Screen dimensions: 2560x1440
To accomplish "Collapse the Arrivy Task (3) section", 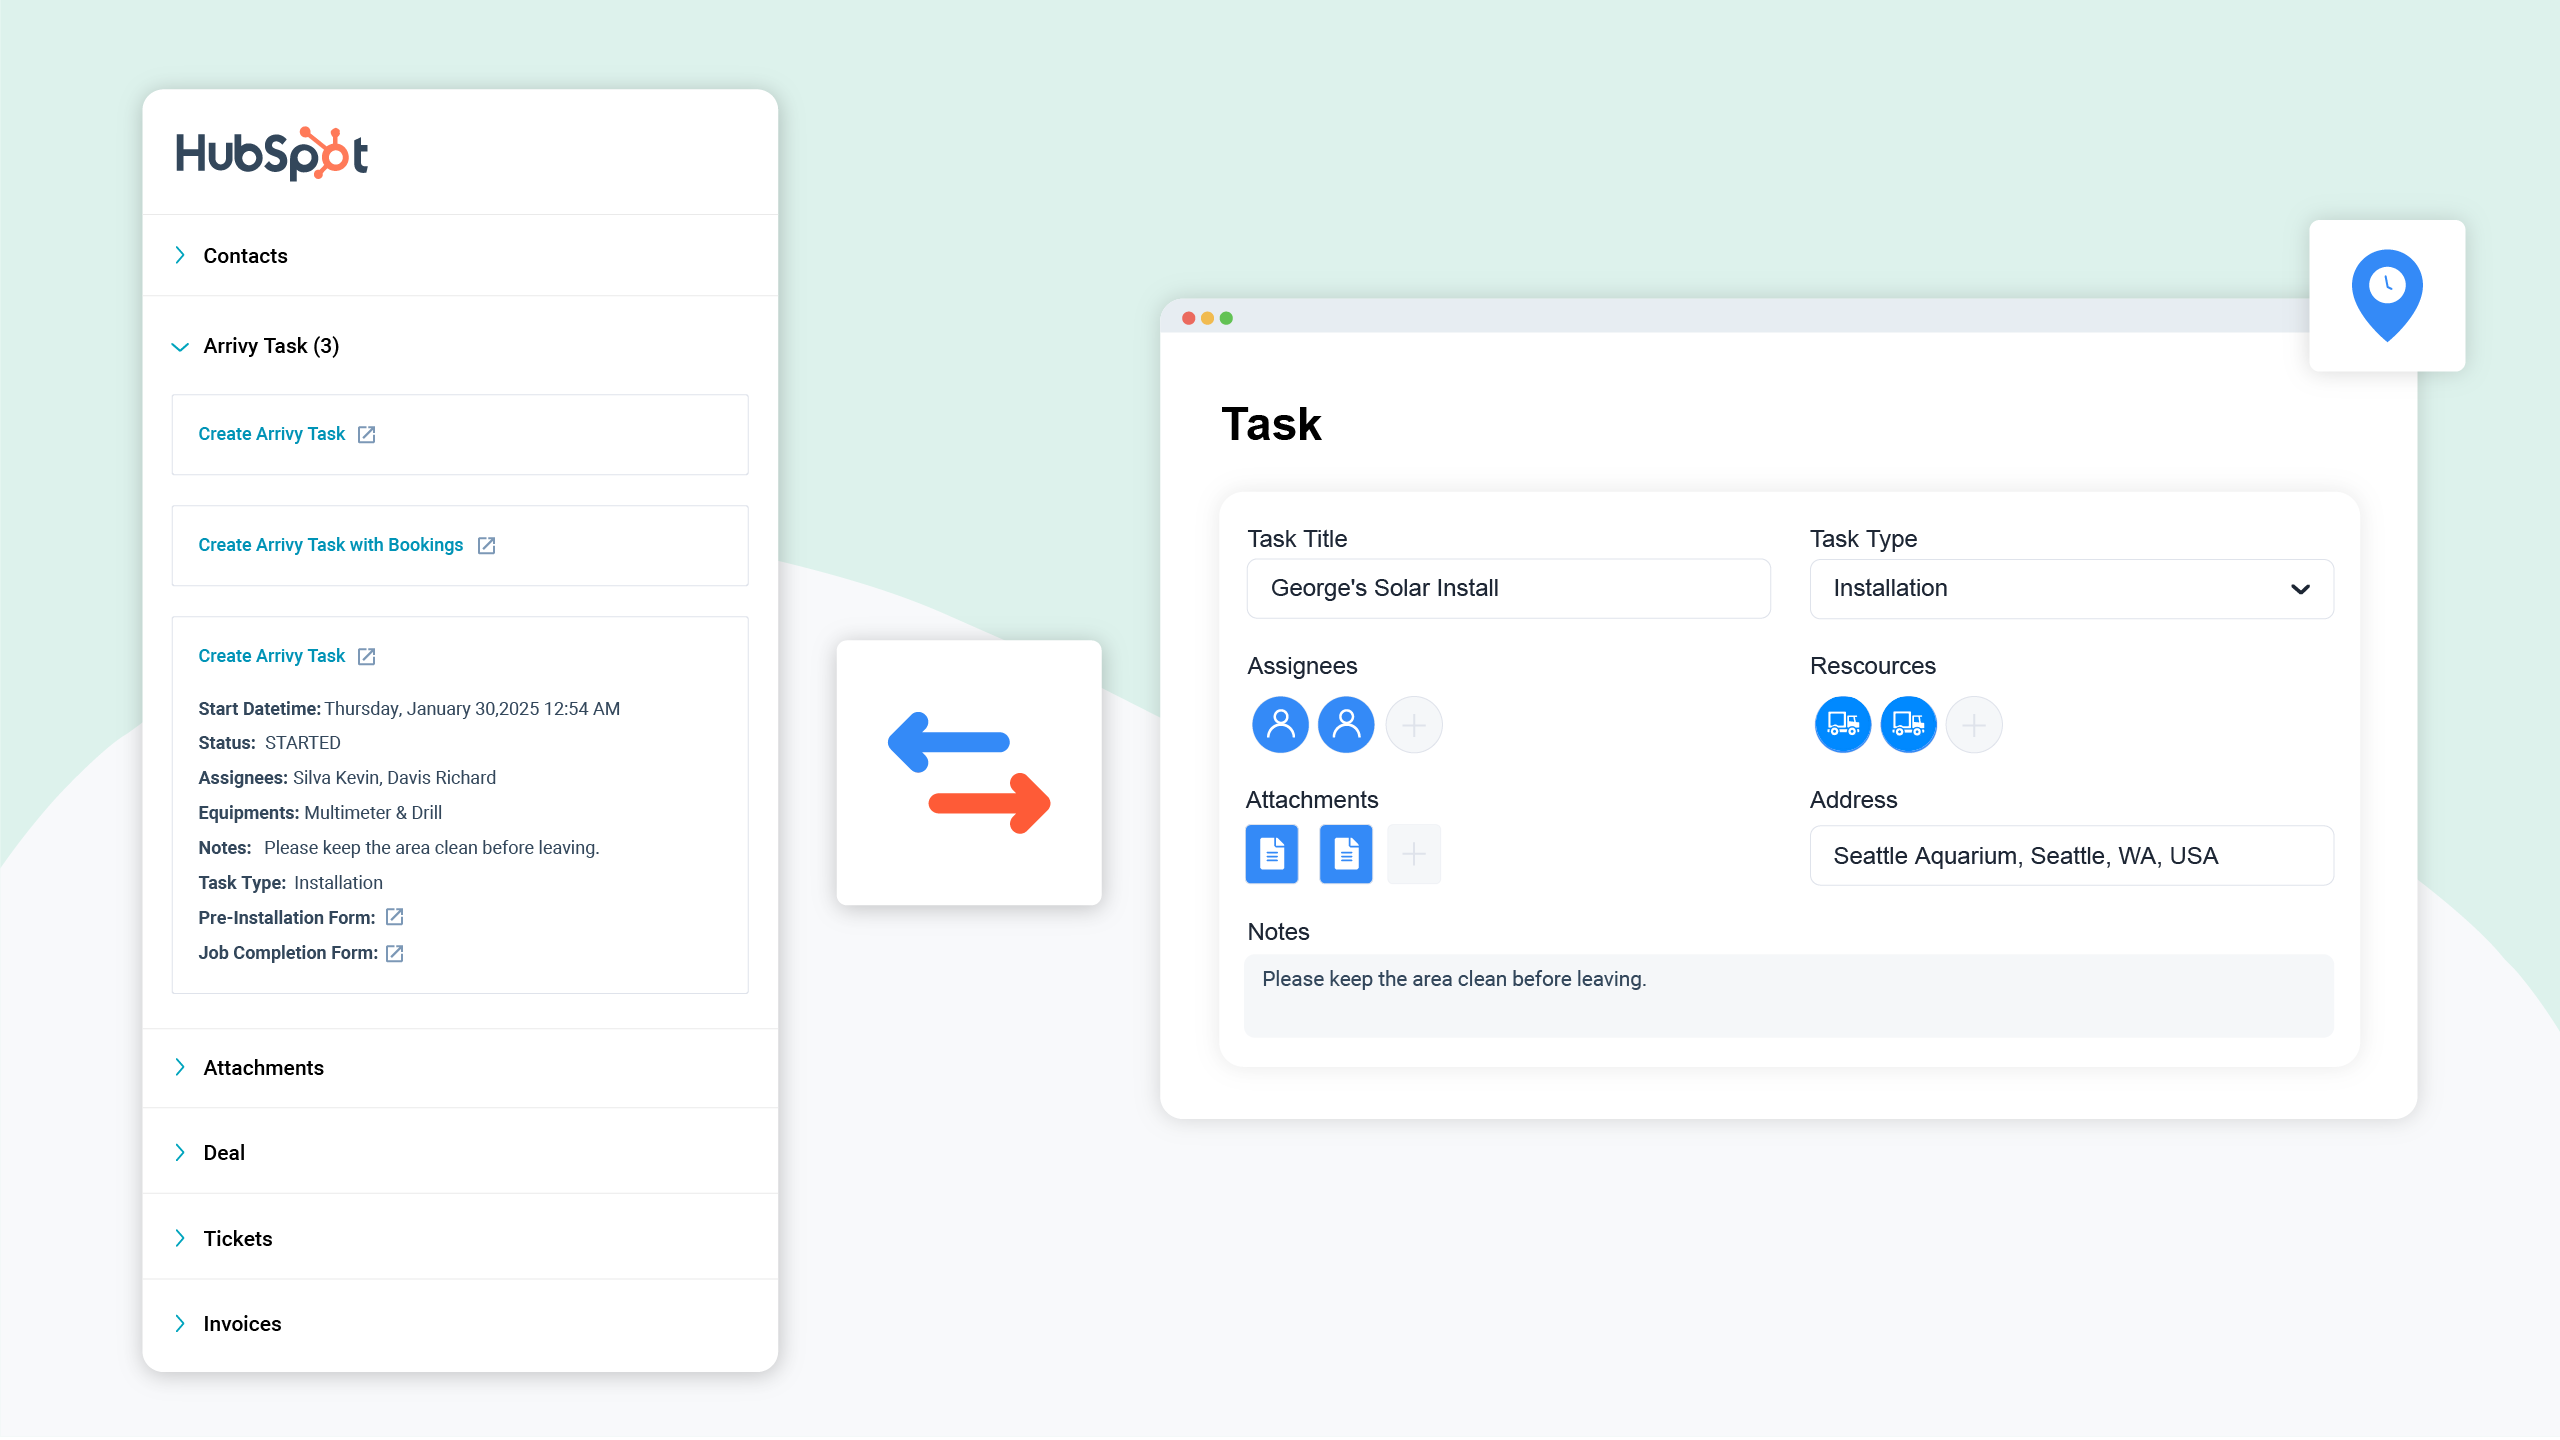I will (x=180, y=346).
